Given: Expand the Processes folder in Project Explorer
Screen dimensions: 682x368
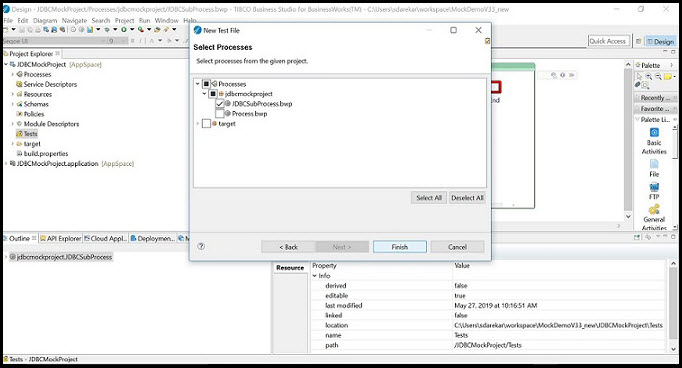Looking at the screenshot, I should coord(12,74).
